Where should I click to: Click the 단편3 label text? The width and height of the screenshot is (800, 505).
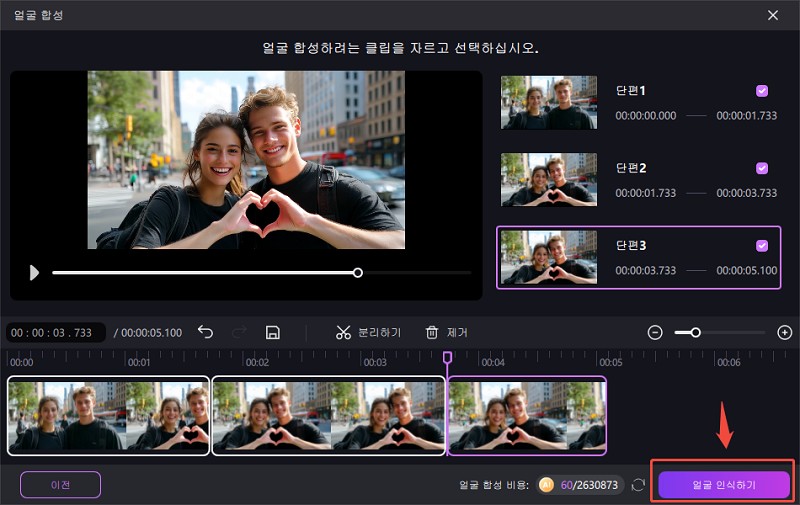[631, 245]
